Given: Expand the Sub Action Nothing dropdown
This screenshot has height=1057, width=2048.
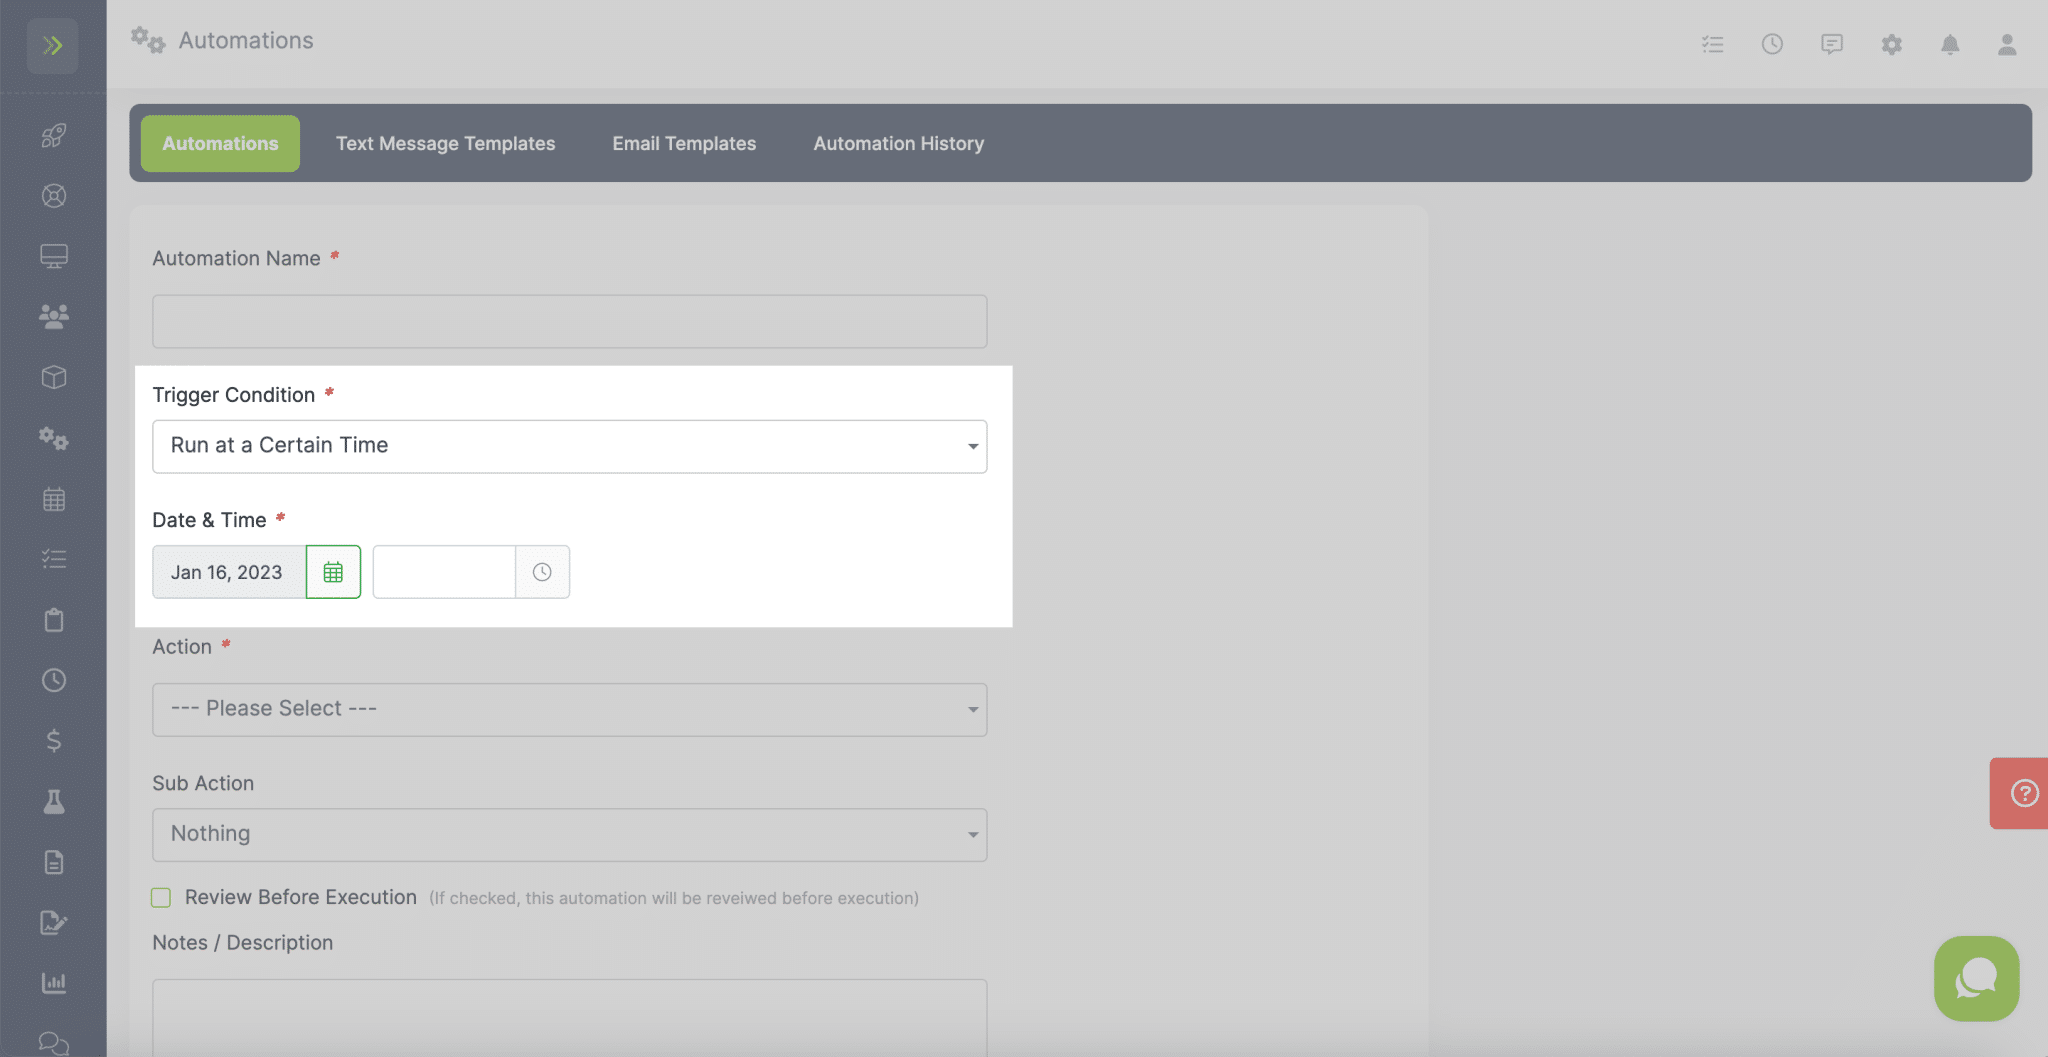Looking at the screenshot, I should click(x=569, y=833).
